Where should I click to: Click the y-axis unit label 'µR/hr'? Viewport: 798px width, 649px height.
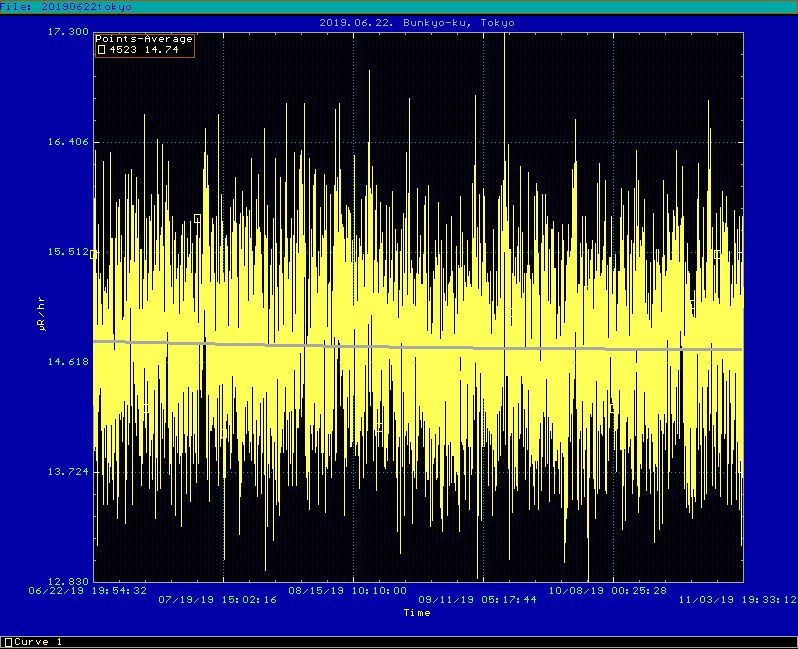(42, 314)
